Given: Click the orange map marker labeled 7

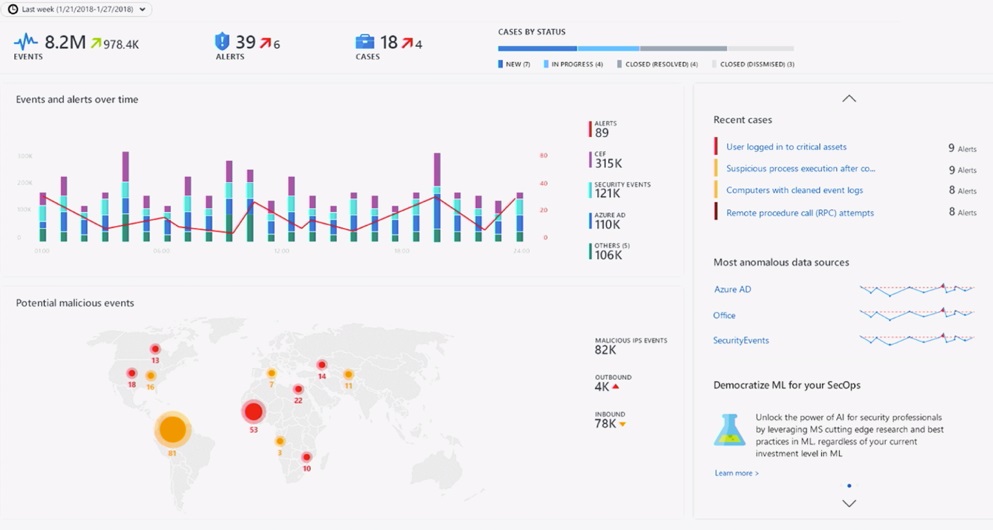Looking at the screenshot, I should [271, 374].
